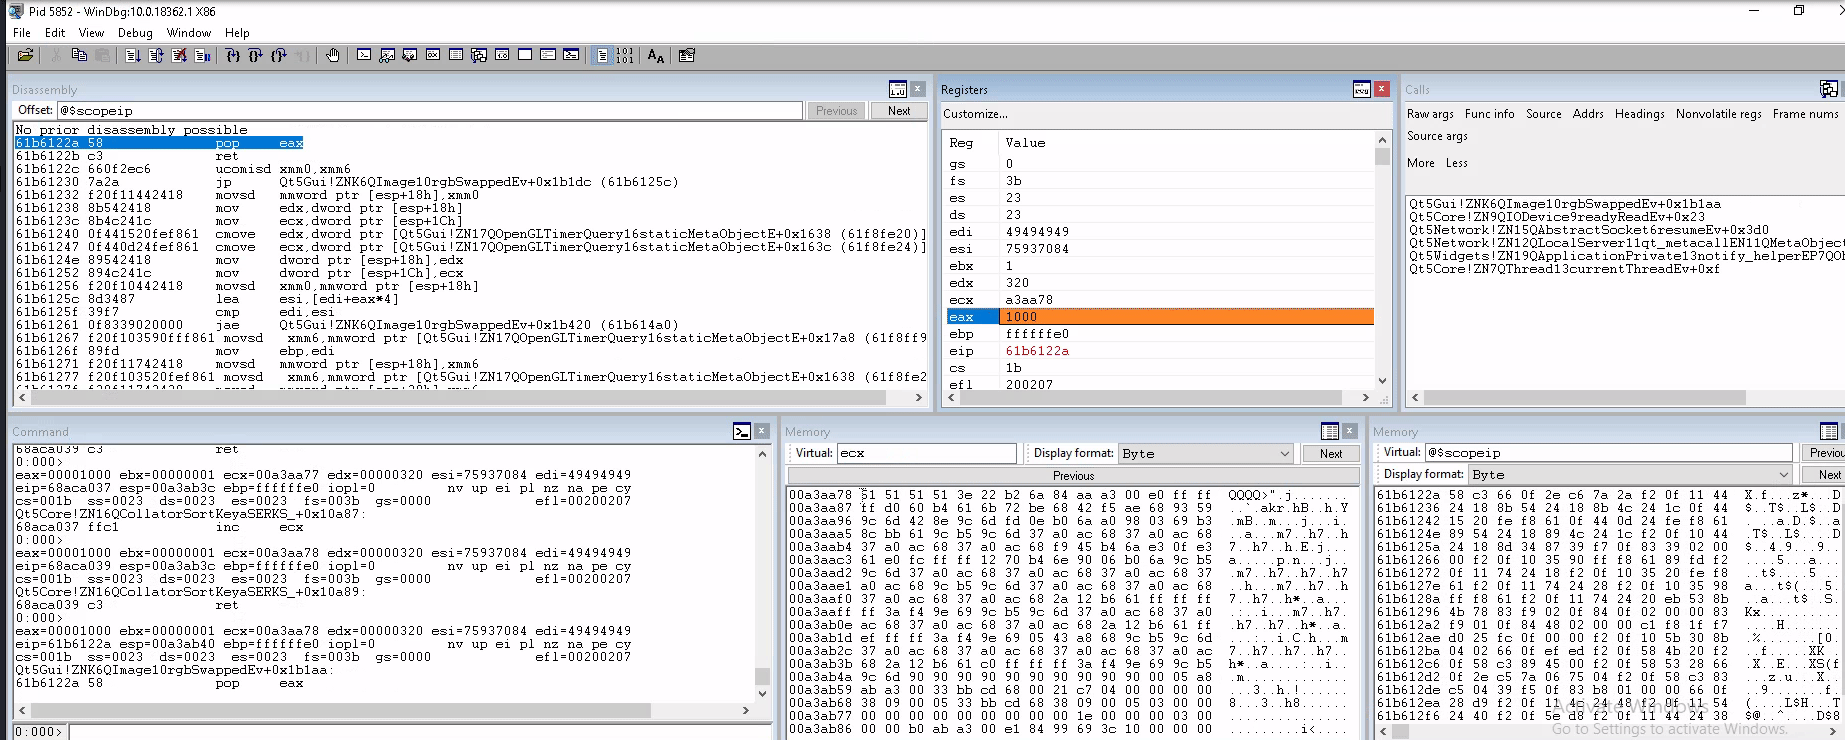This screenshot has height=740, width=1845.
Task: Click the Font toolbar icon
Action: (656, 56)
